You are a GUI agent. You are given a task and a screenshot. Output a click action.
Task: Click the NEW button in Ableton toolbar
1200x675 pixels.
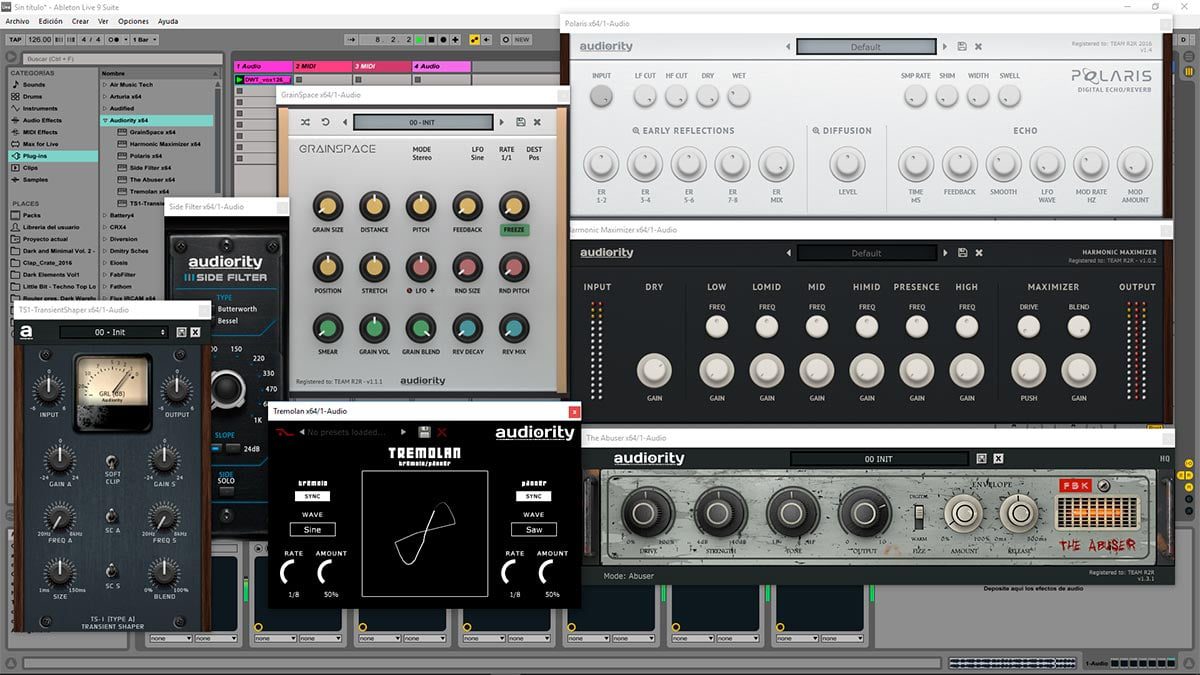(522, 40)
